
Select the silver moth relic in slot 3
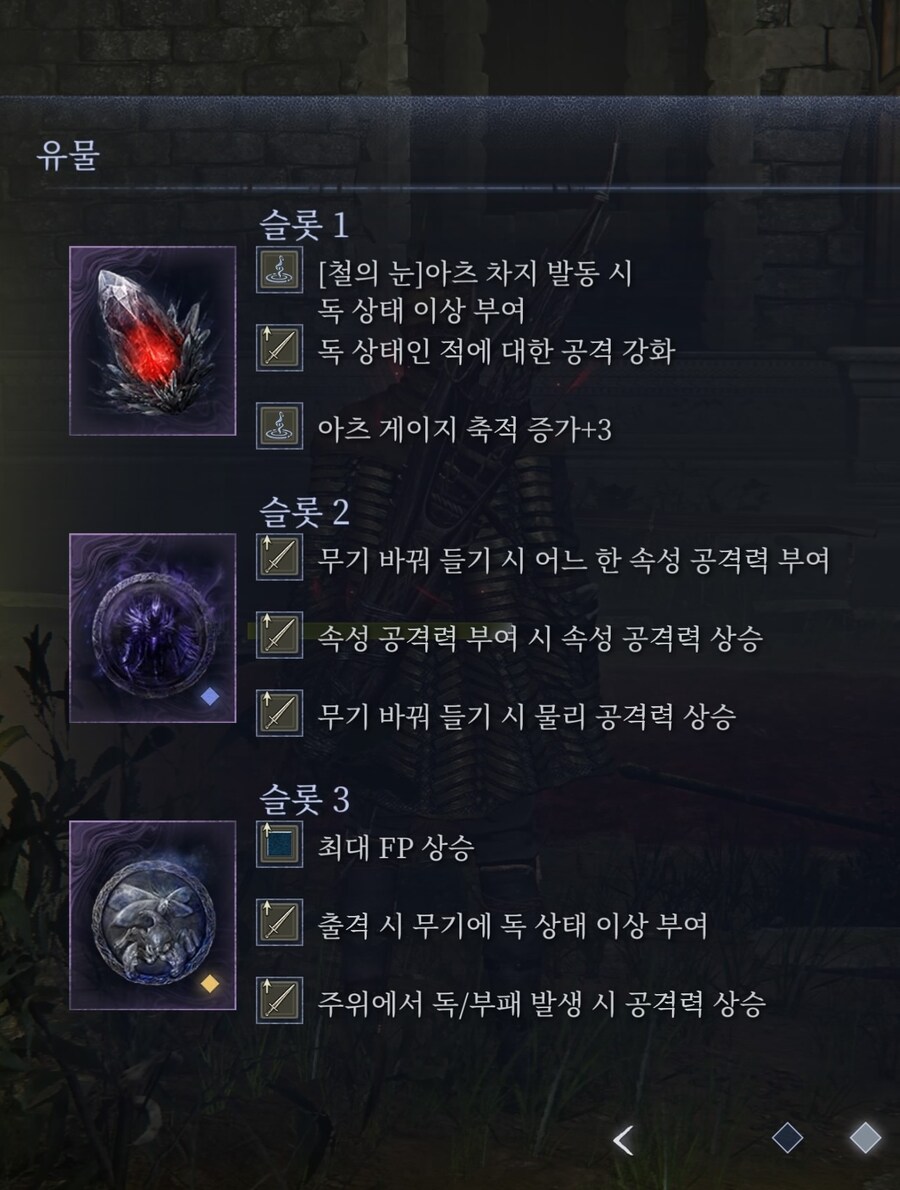tap(153, 915)
